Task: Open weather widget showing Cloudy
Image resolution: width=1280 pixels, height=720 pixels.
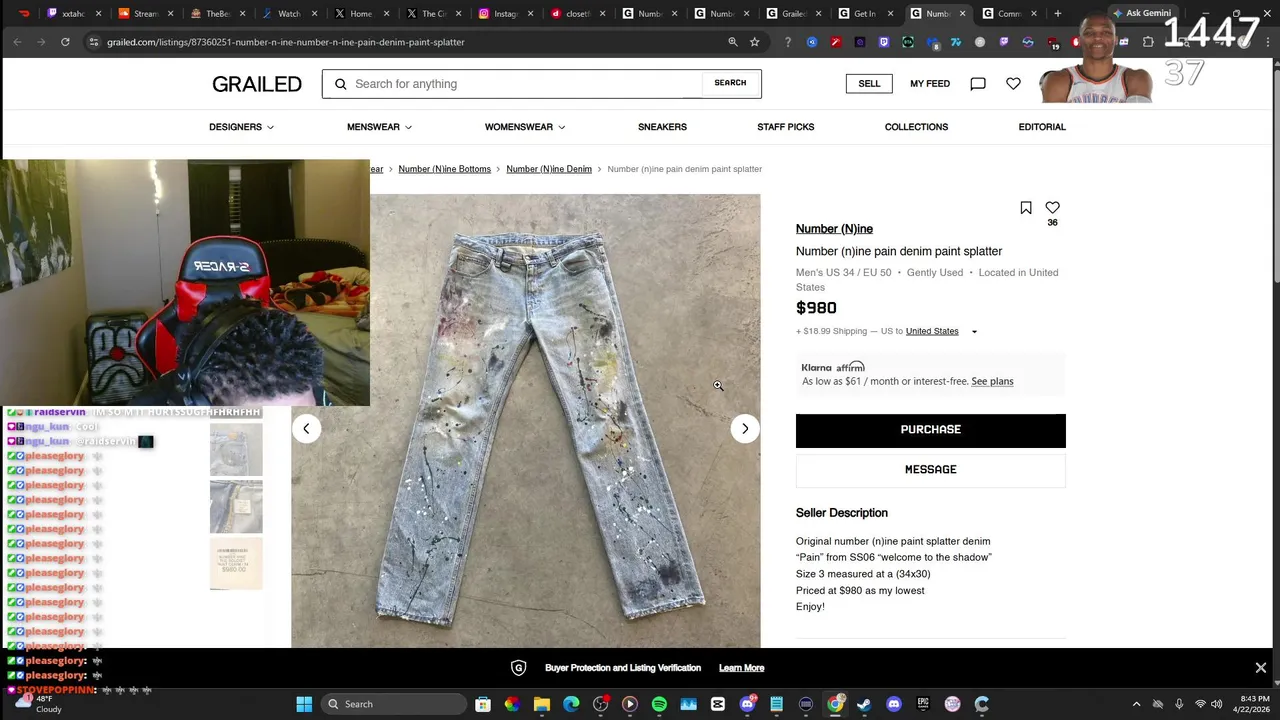Action: pos(38,704)
